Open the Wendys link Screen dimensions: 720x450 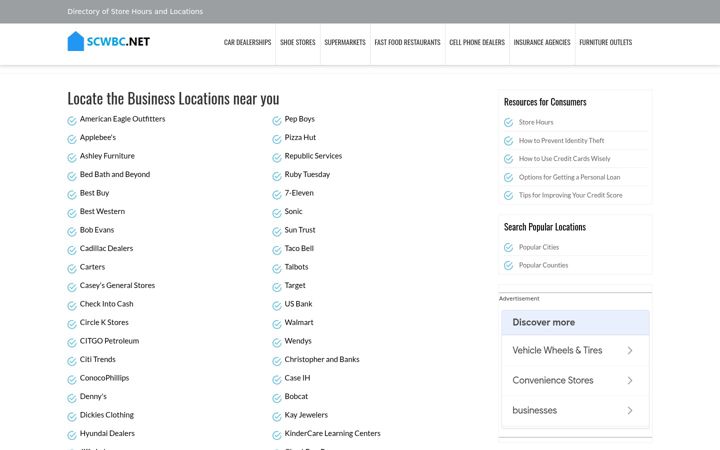tap(298, 341)
